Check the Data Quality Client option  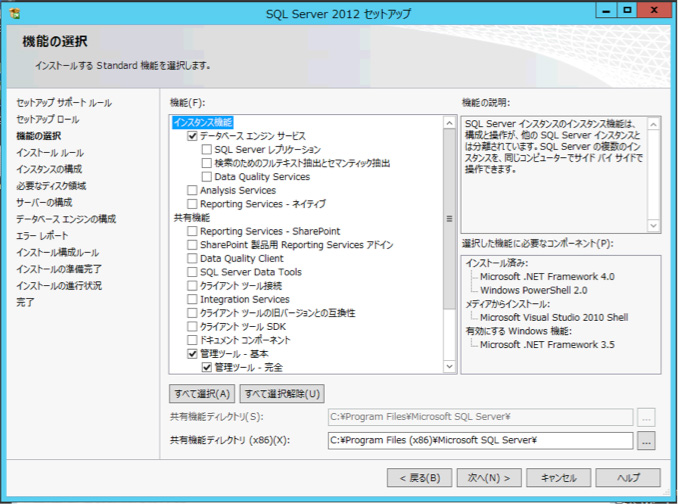point(192,258)
